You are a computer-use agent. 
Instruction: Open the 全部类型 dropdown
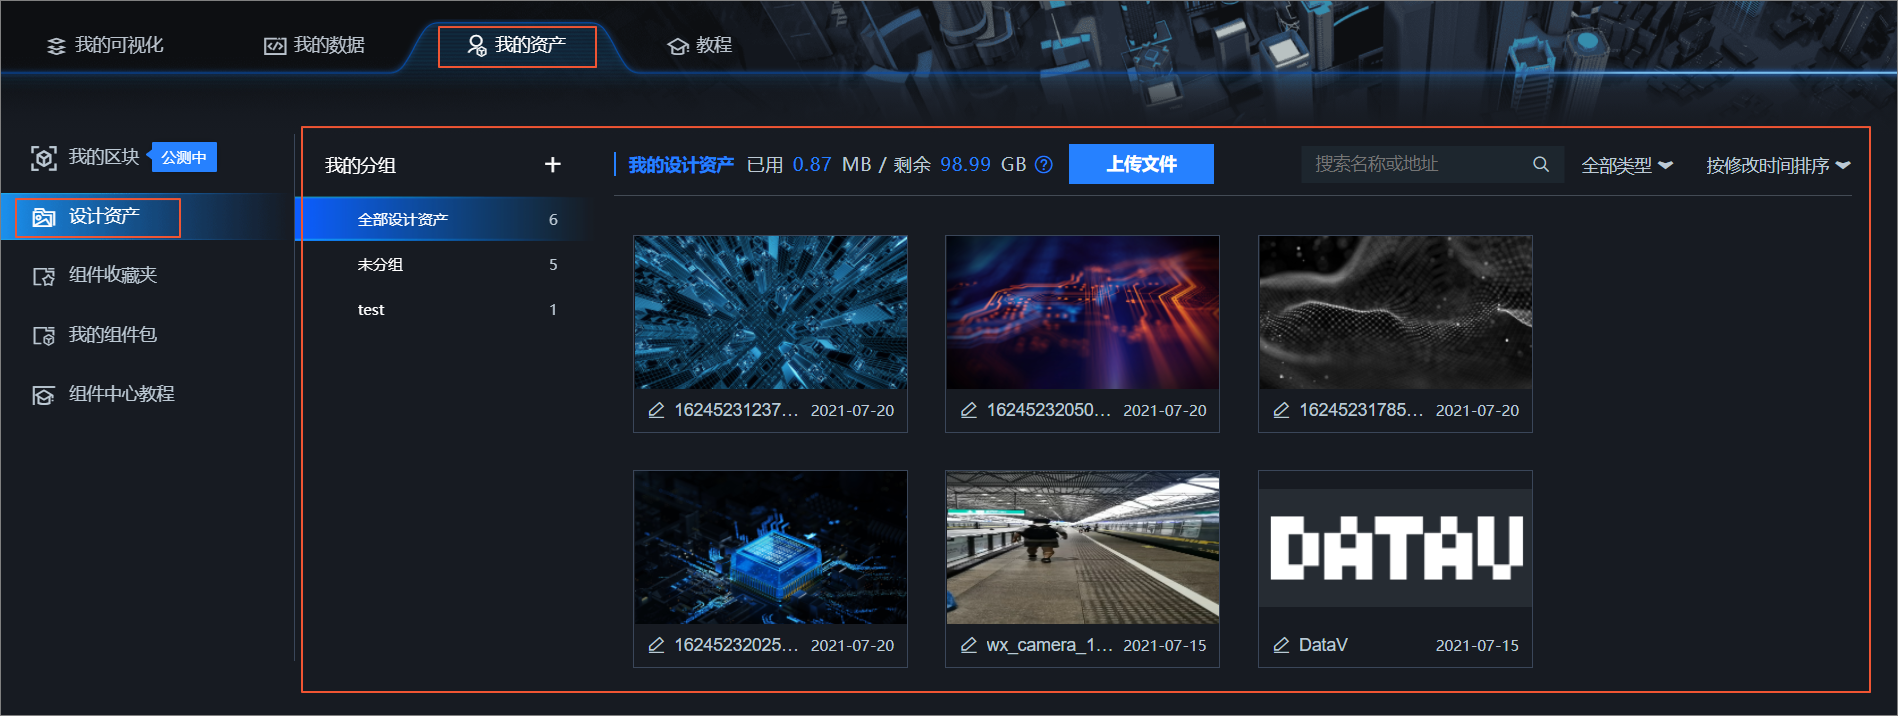pos(1627,165)
